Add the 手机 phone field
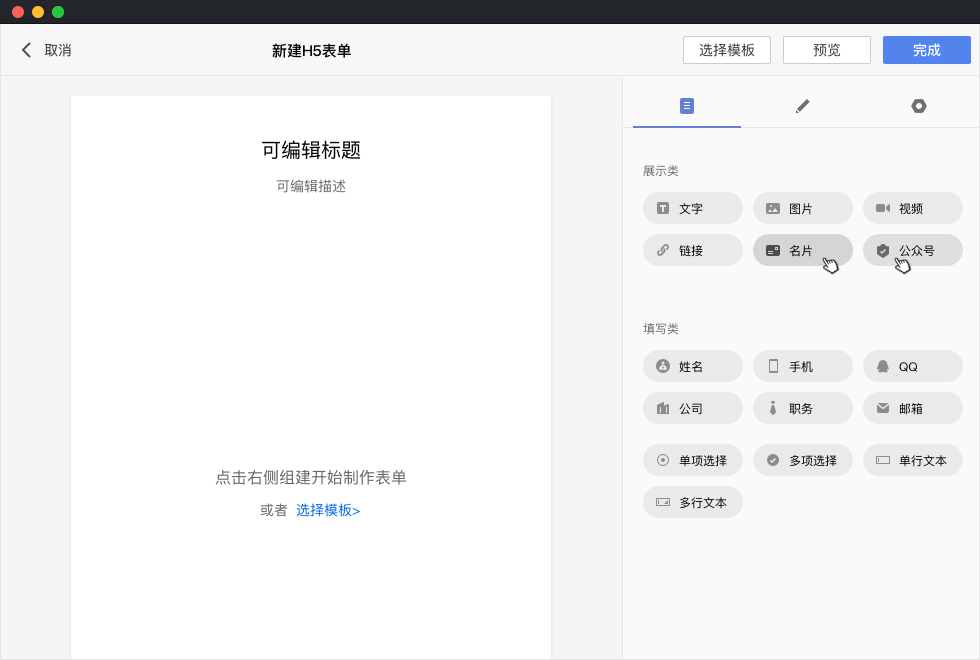 click(802, 367)
